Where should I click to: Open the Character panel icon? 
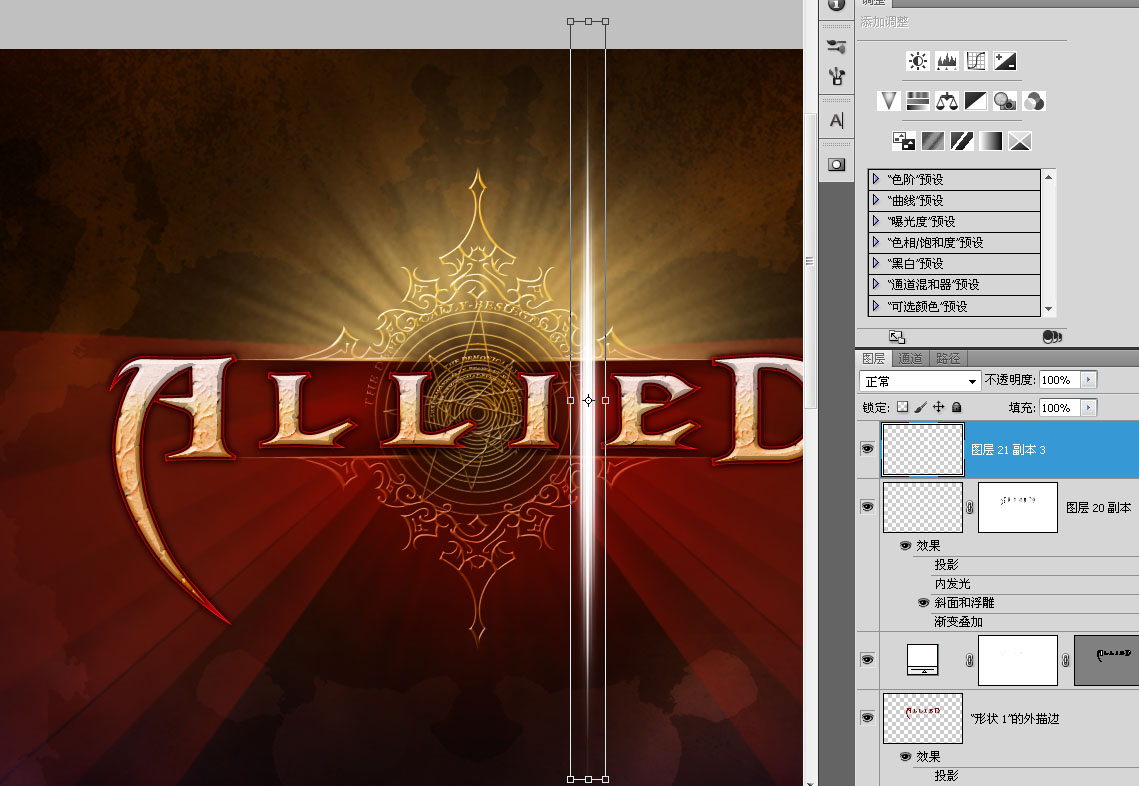pyautogui.click(x=837, y=121)
